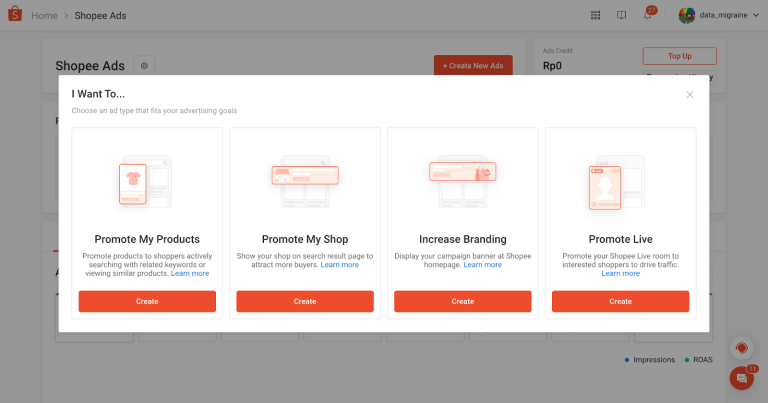The height and width of the screenshot is (403, 768).
Task: Go to Home in breadcrumb
Action: [x=44, y=16]
